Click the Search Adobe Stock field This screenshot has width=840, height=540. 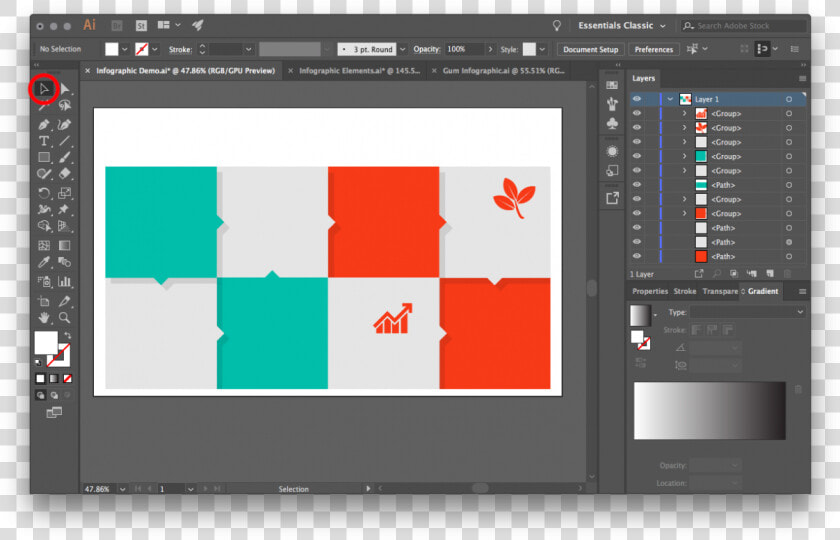click(744, 26)
